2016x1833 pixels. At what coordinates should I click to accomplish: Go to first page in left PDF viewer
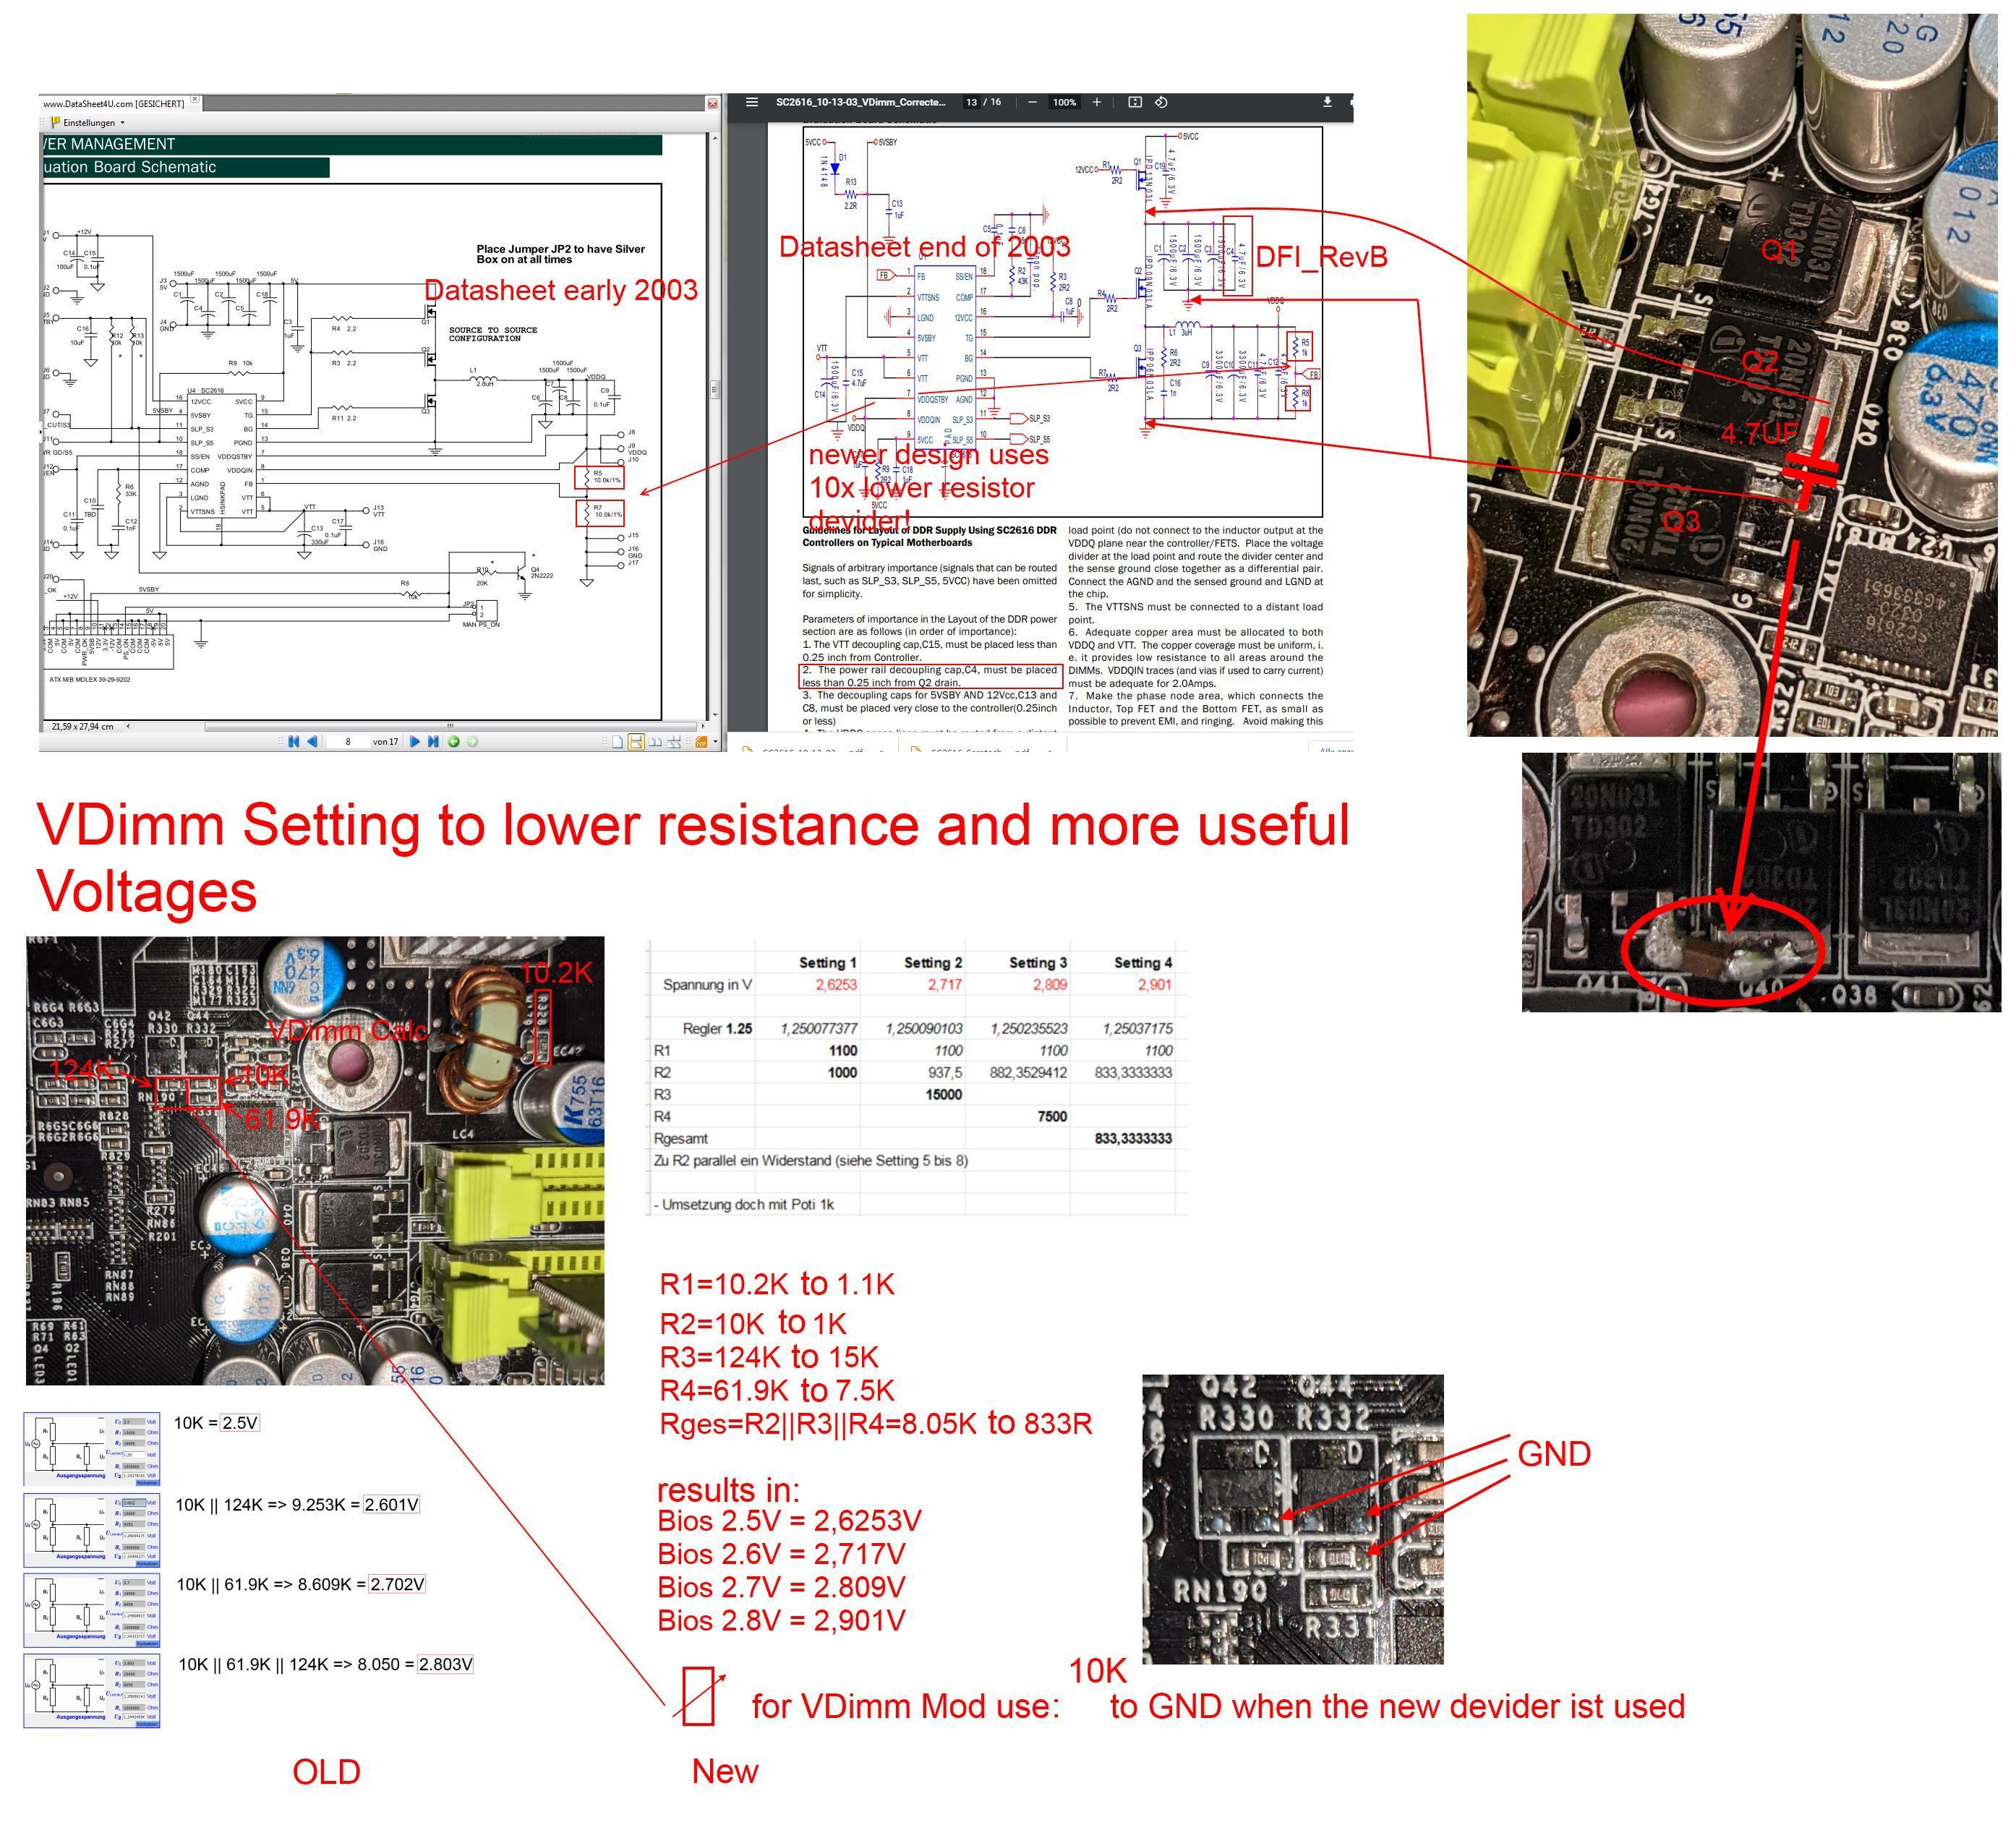click(x=294, y=742)
